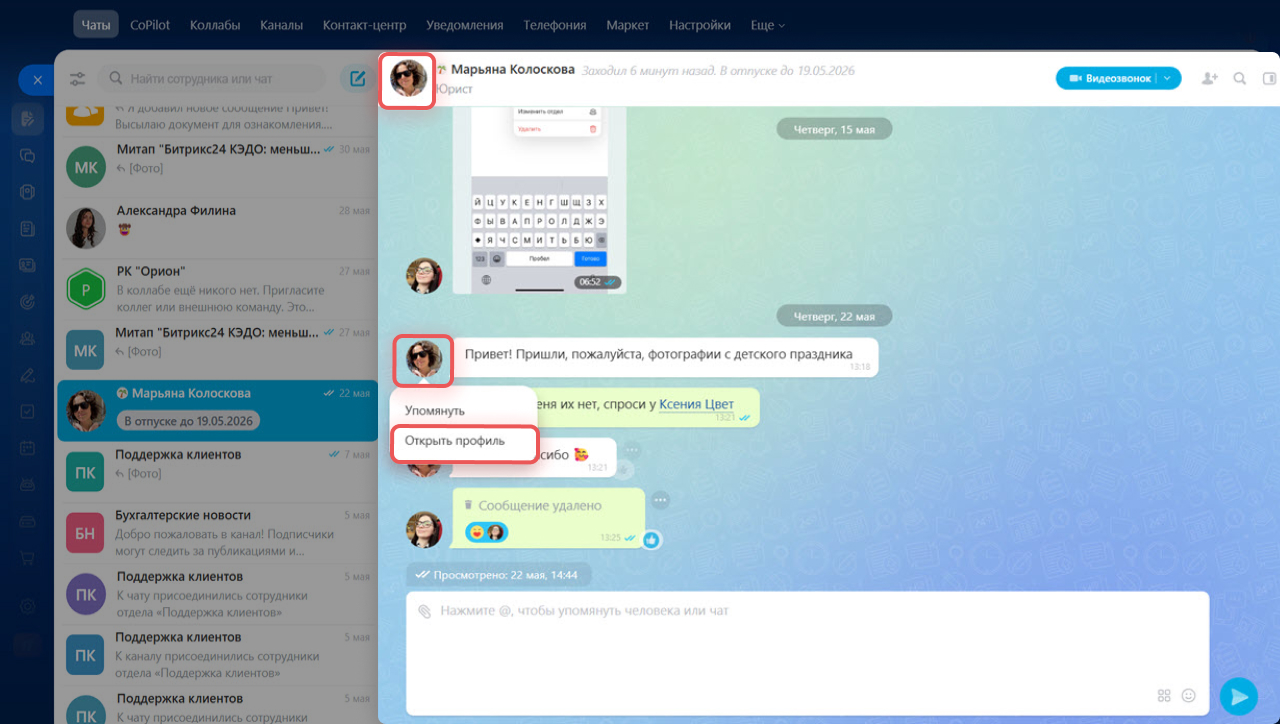Viewport: 1280px width, 724px height.
Task: Click the Просмотрено: 22 мая, 14:44 status
Action: point(499,575)
